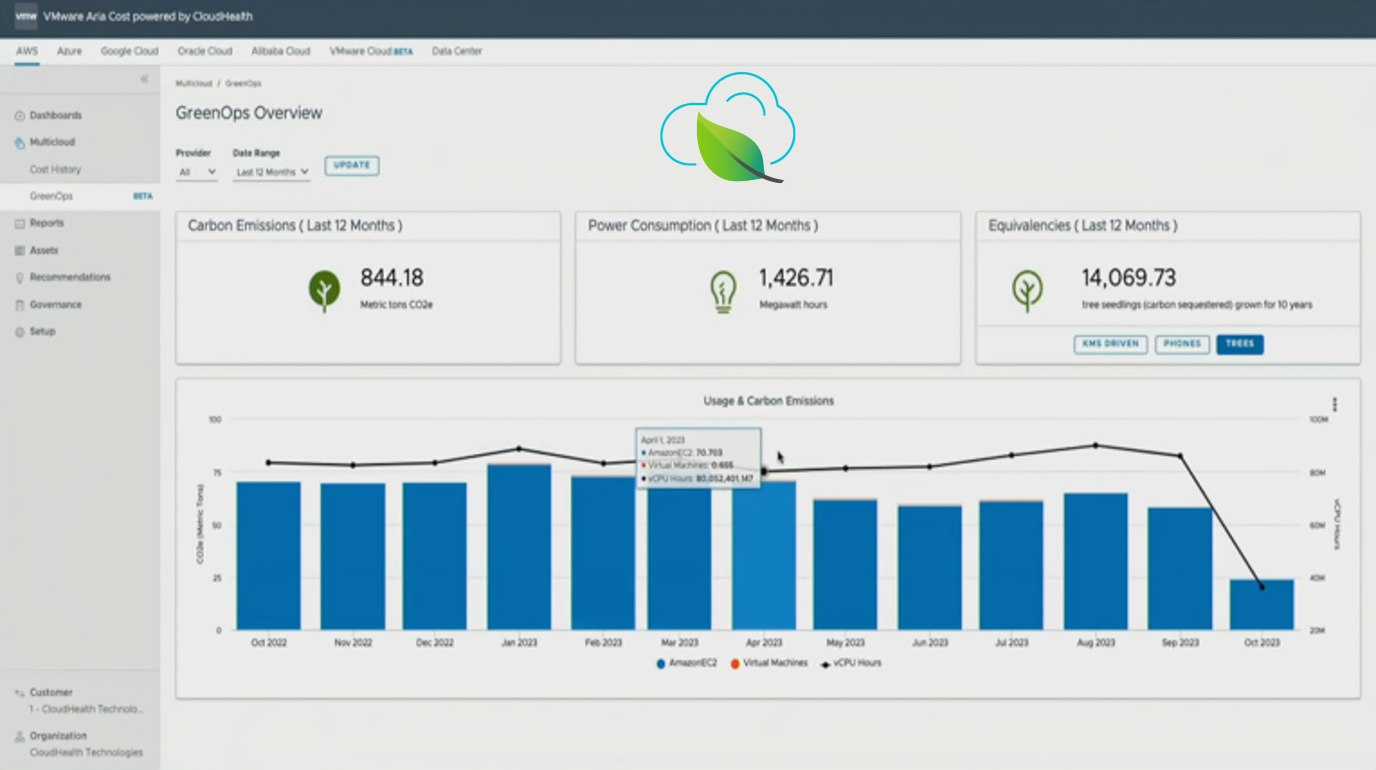Click the Dashboards icon in sidebar

[x=20, y=116]
